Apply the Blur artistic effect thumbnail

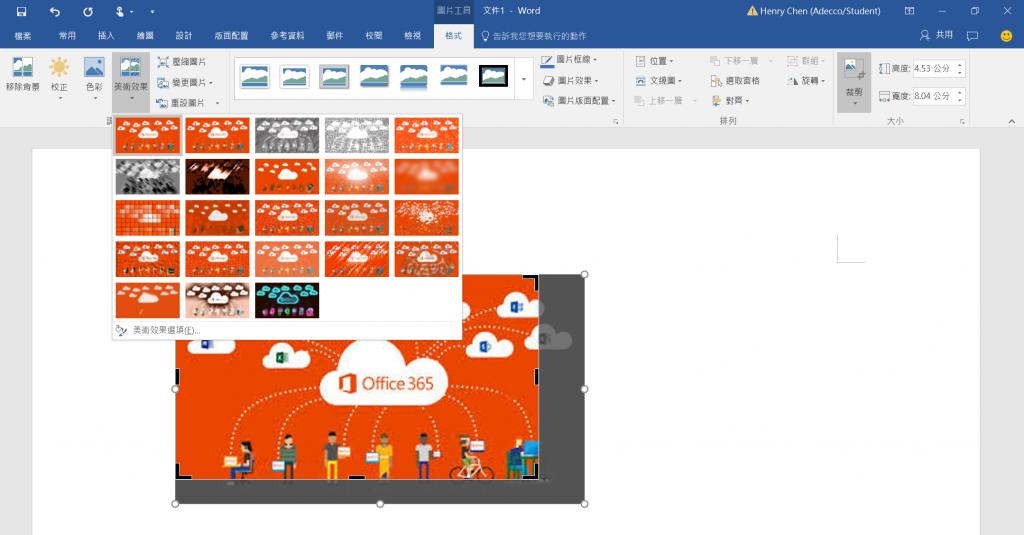[426, 176]
